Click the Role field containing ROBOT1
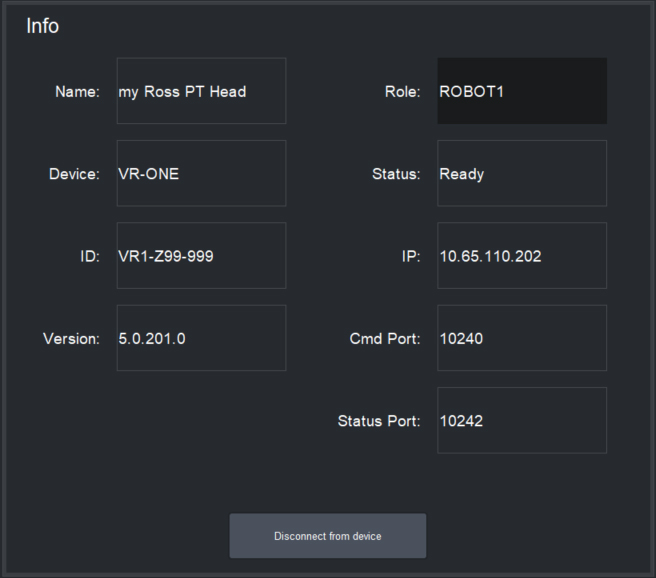656x578 pixels. [x=521, y=91]
